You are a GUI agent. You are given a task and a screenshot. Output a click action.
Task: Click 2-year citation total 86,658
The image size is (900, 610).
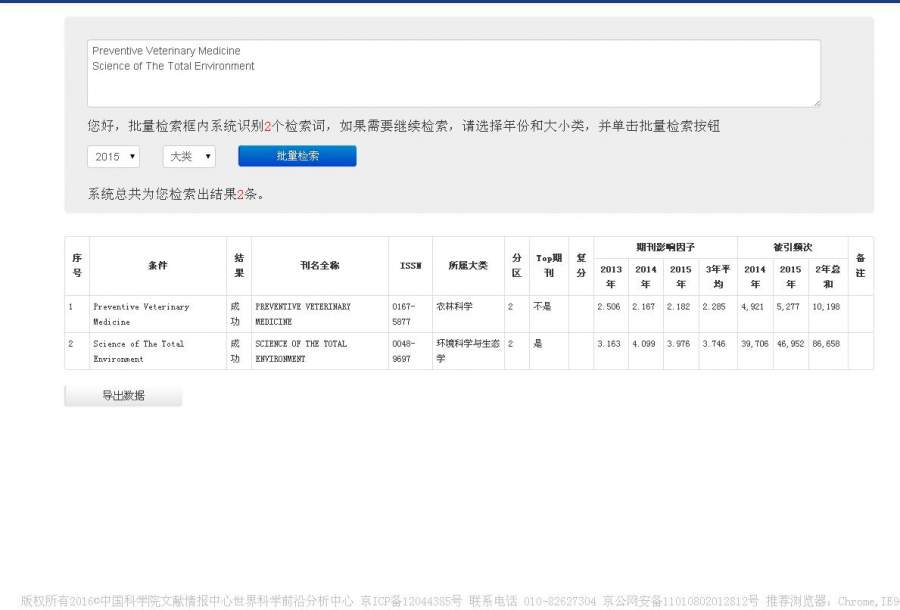click(826, 344)
